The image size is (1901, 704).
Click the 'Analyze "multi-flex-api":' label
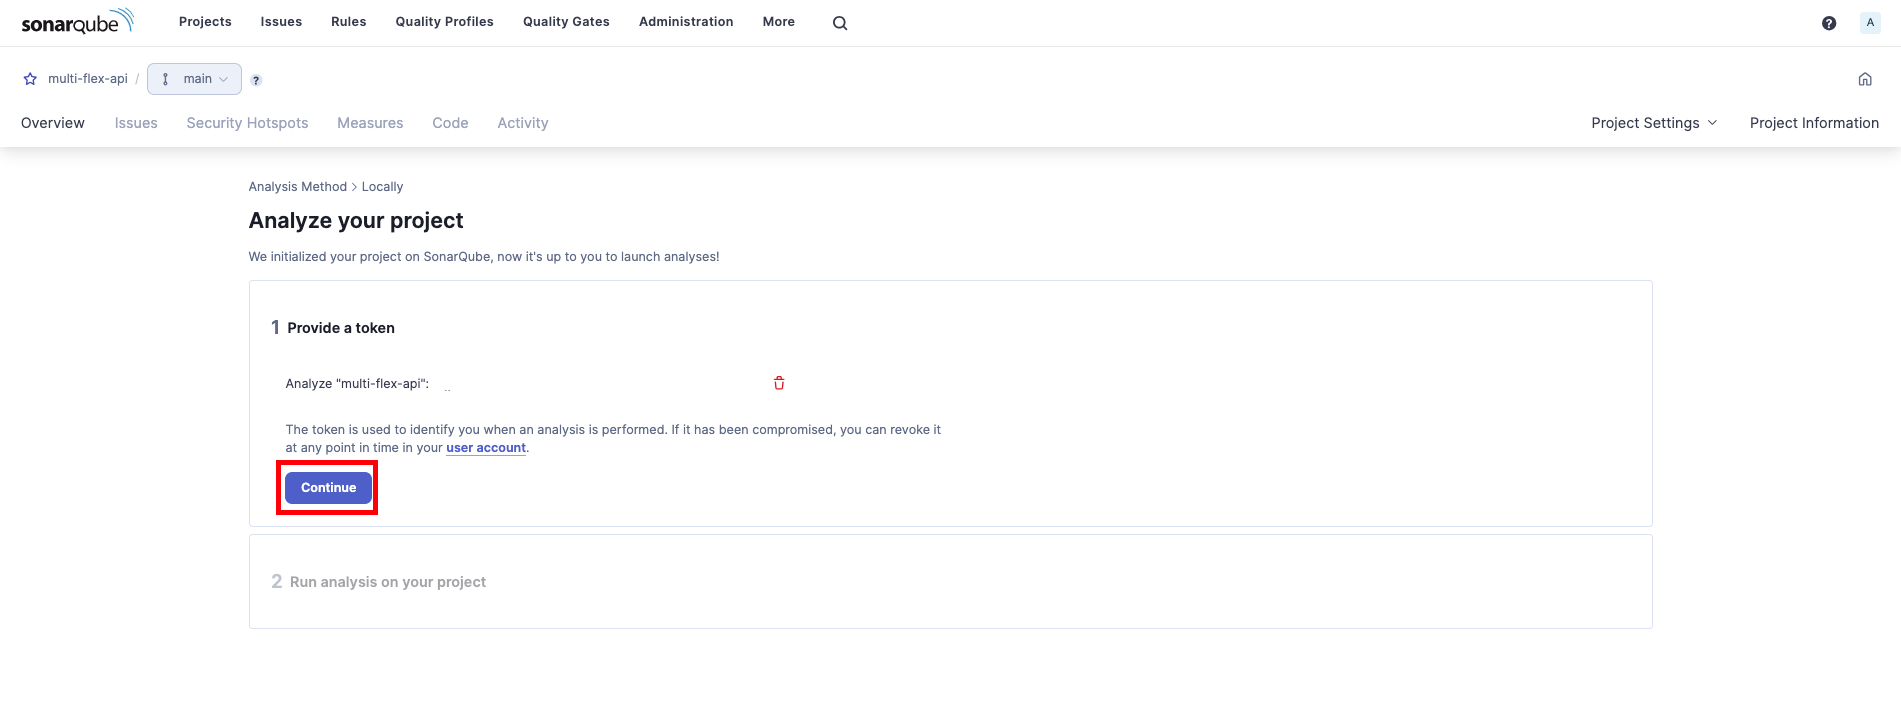(x=357, y=384)
